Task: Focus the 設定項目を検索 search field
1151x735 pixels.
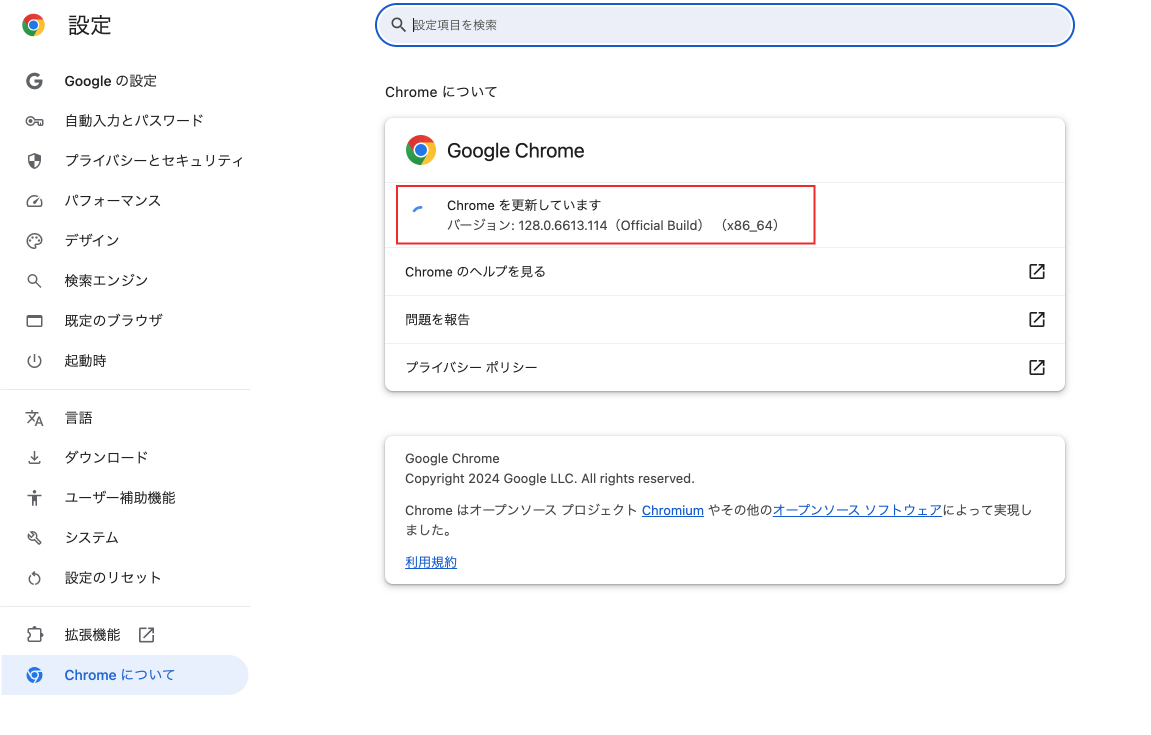Action: tap(725, 25)
